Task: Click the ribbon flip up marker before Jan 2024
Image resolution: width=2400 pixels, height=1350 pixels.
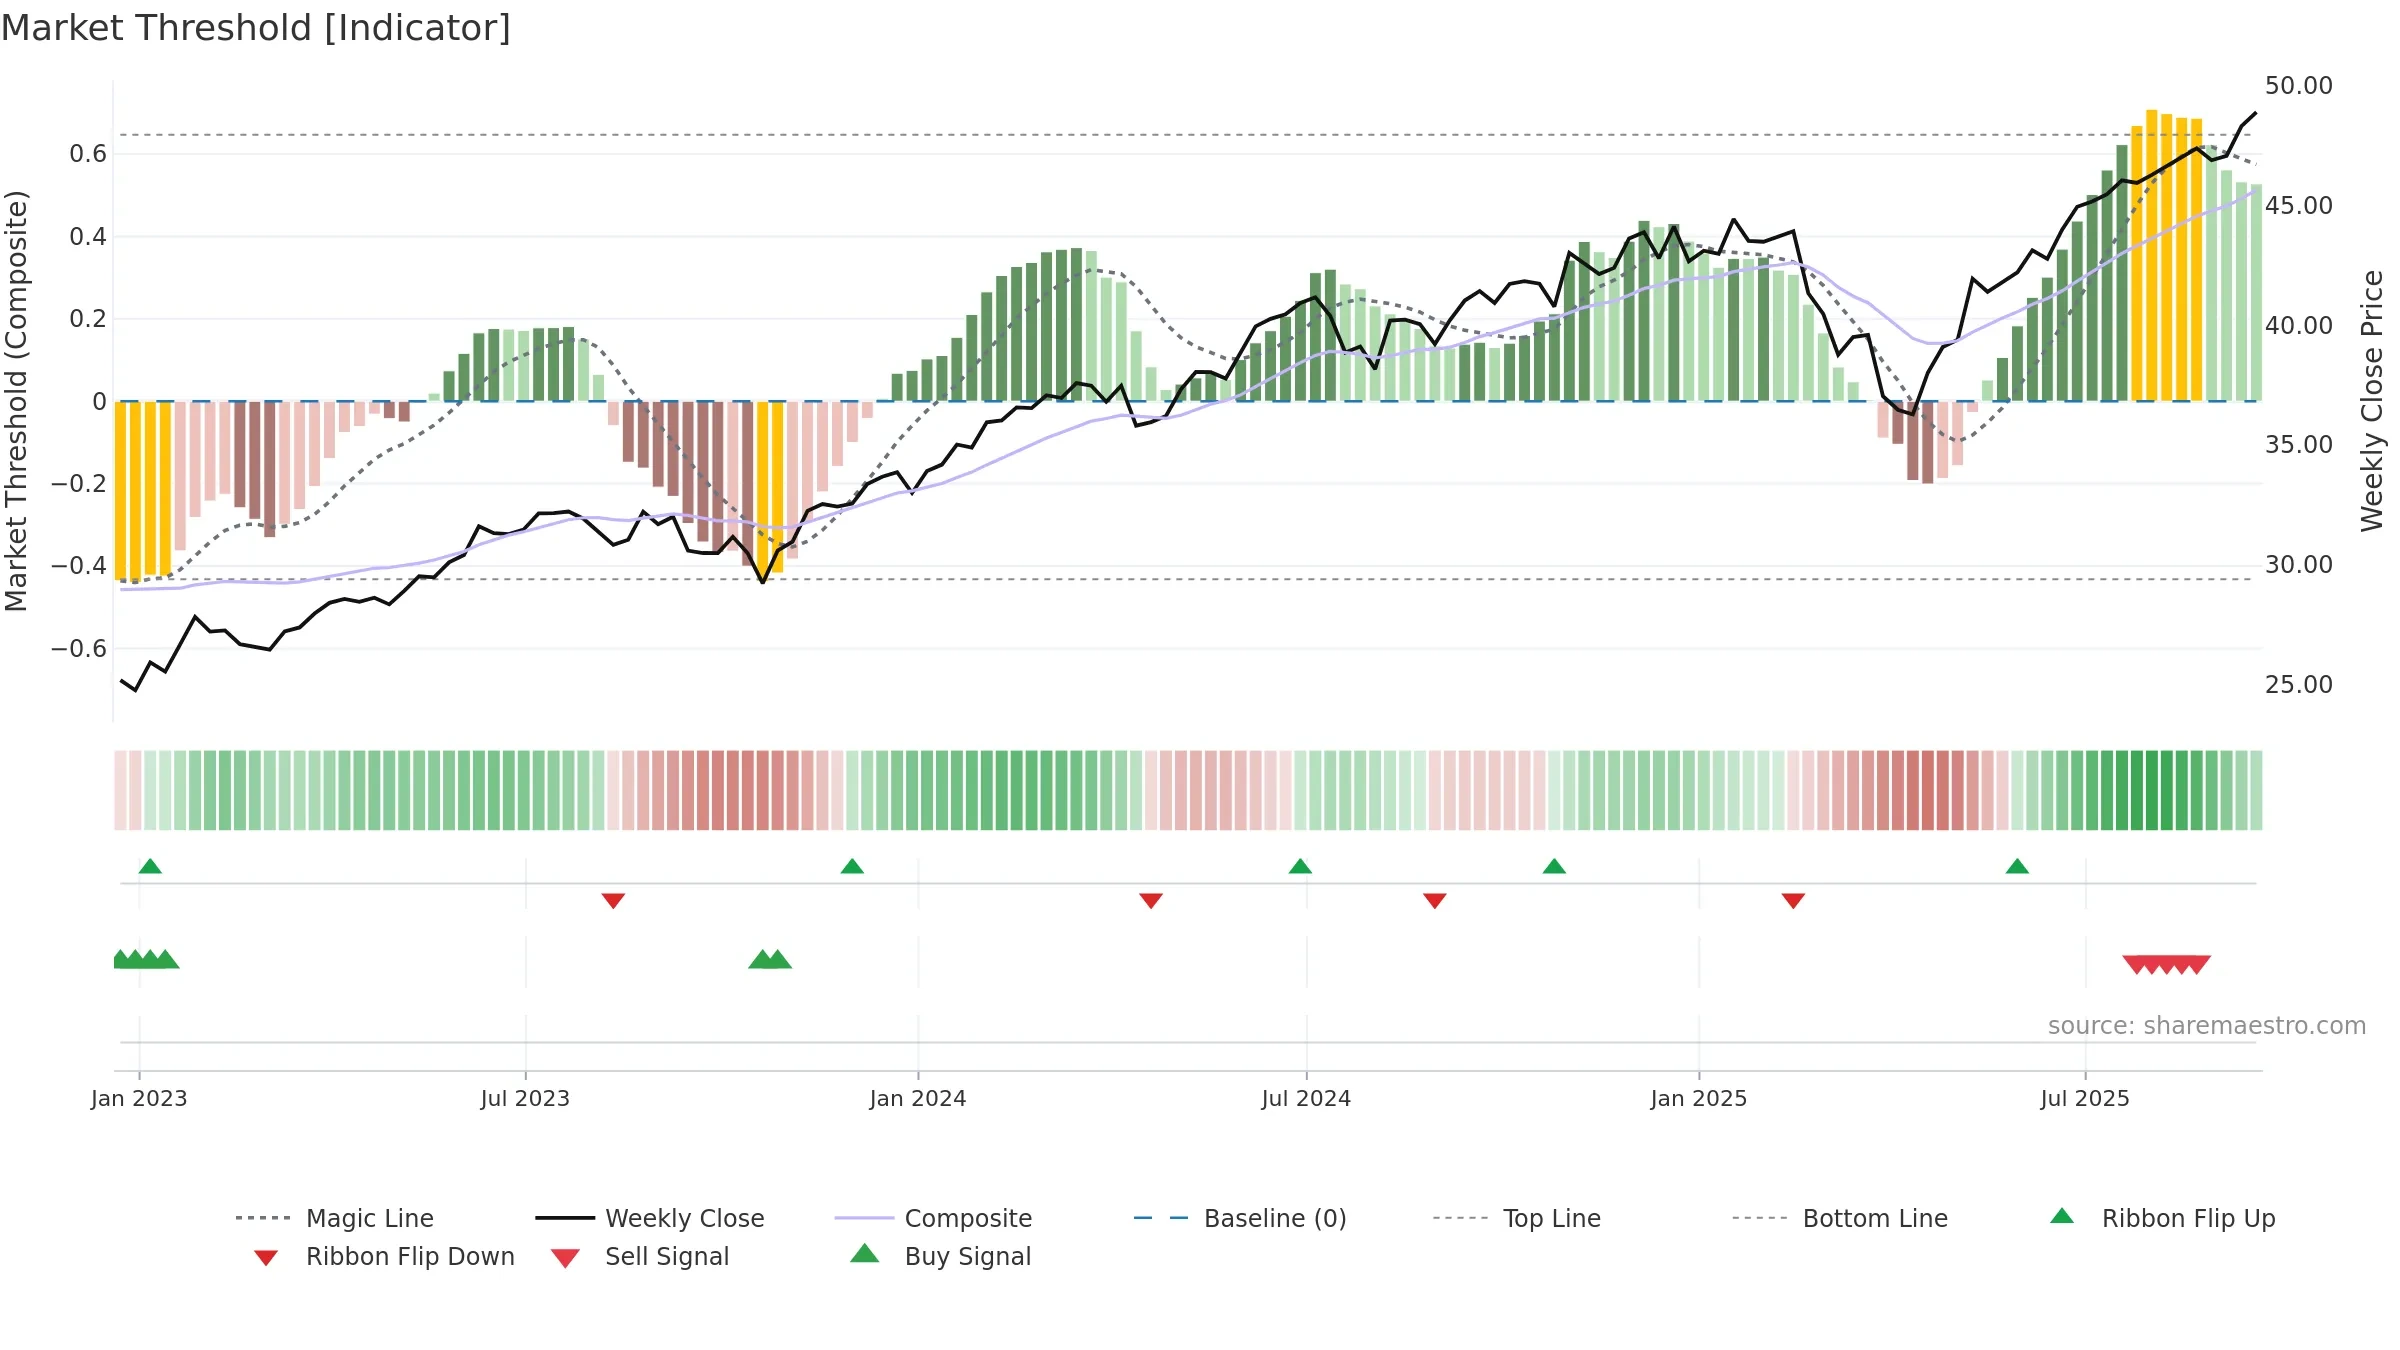Action: coord(852,866)
